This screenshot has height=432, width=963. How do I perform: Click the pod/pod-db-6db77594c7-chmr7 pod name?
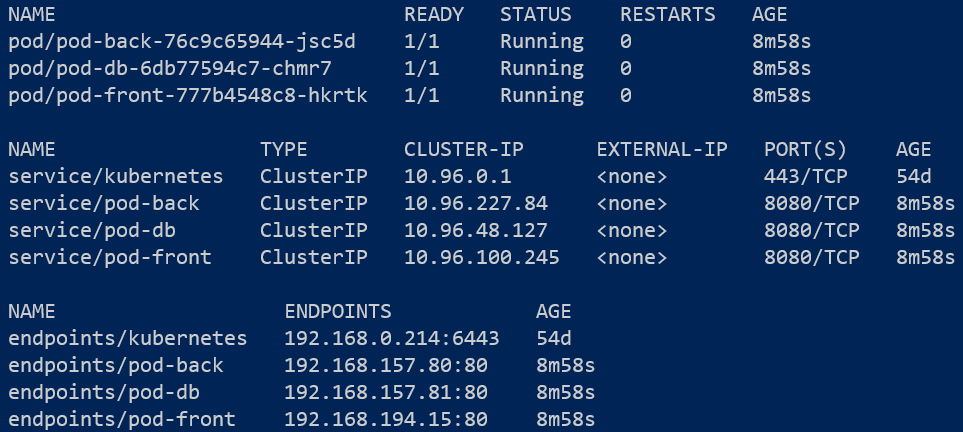(170, 69)
